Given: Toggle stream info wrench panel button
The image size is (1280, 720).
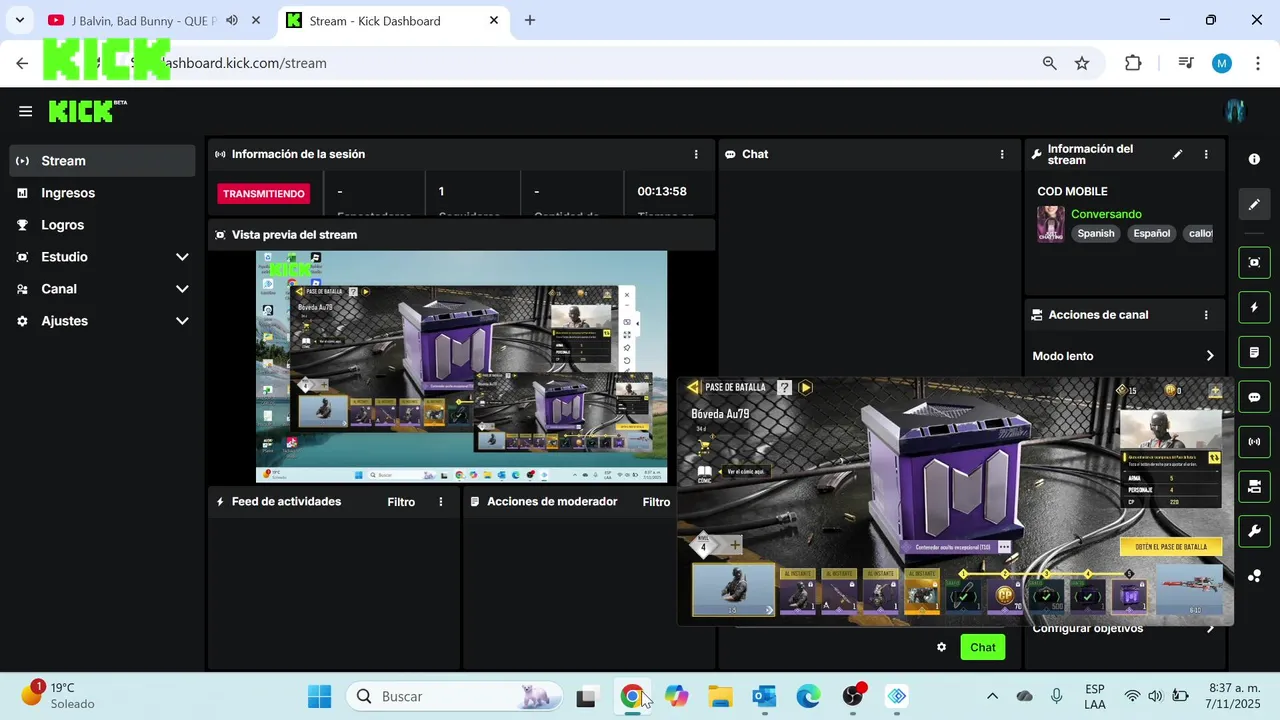Looking at the screenshot, I should point(1254,531).
